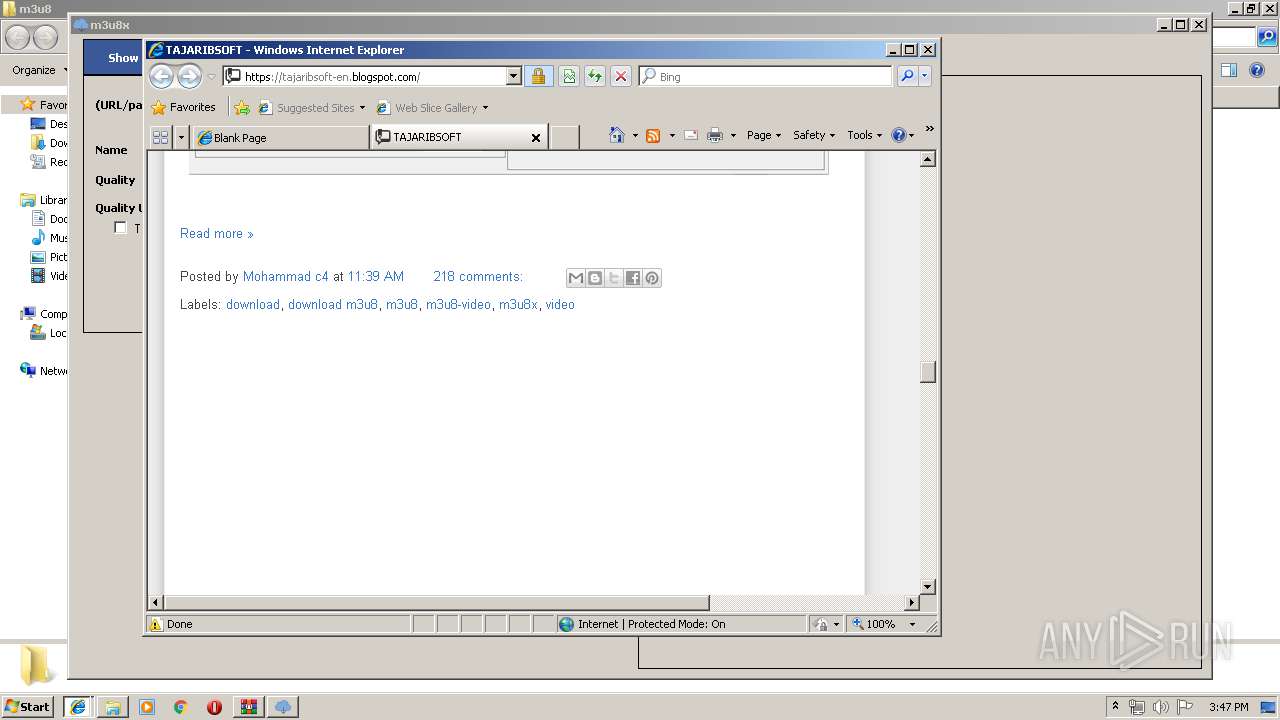Expand the command bar overflow chevron
This screenshot has height=720, width=1280.
click(929, 129)
